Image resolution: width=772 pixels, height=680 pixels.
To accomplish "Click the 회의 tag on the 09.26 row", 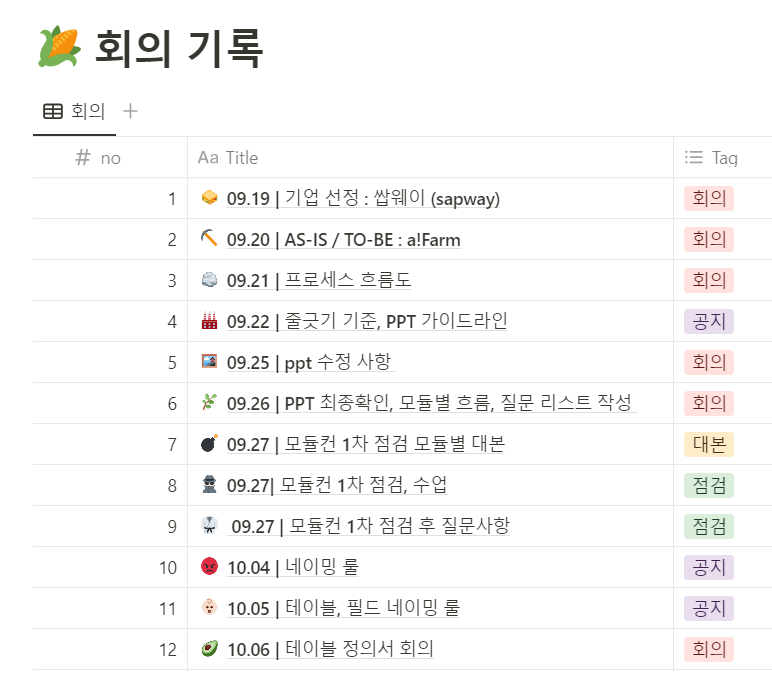I will point(709,403).
